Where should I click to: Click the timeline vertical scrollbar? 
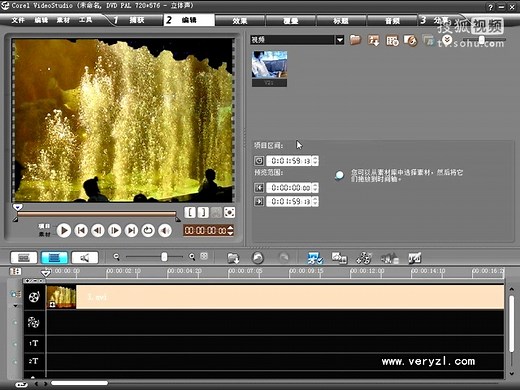[x=512, y=323]
